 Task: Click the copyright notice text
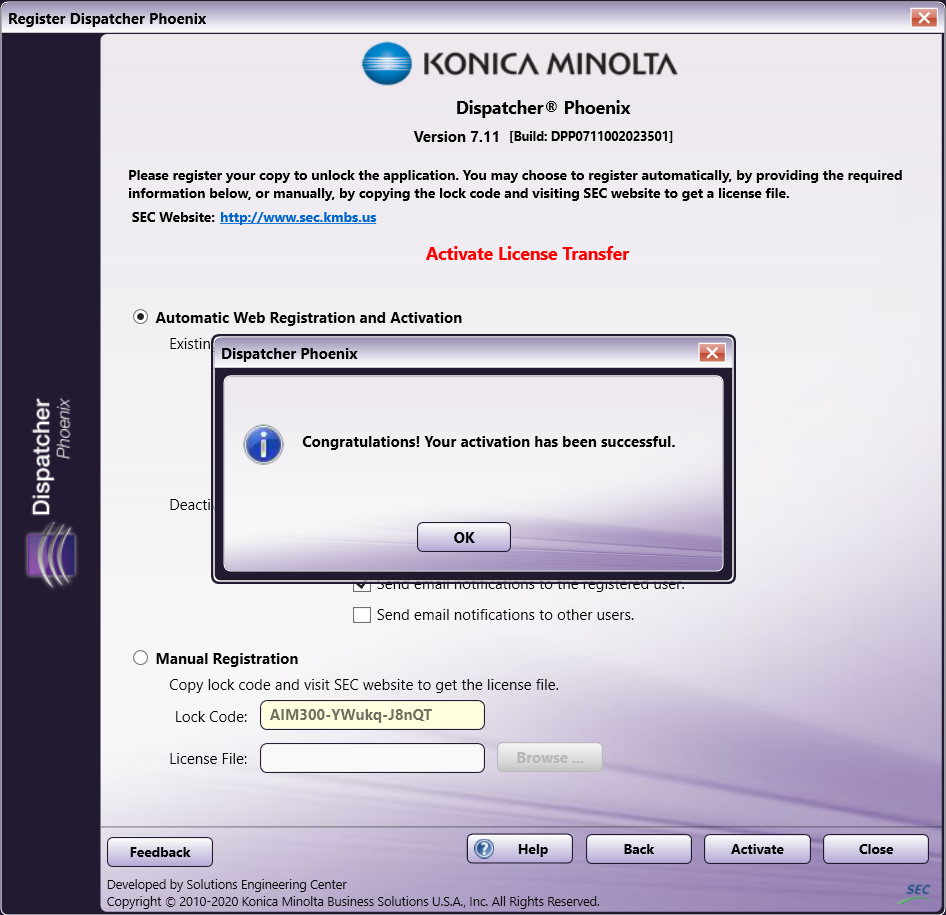(x=353, y=901)
